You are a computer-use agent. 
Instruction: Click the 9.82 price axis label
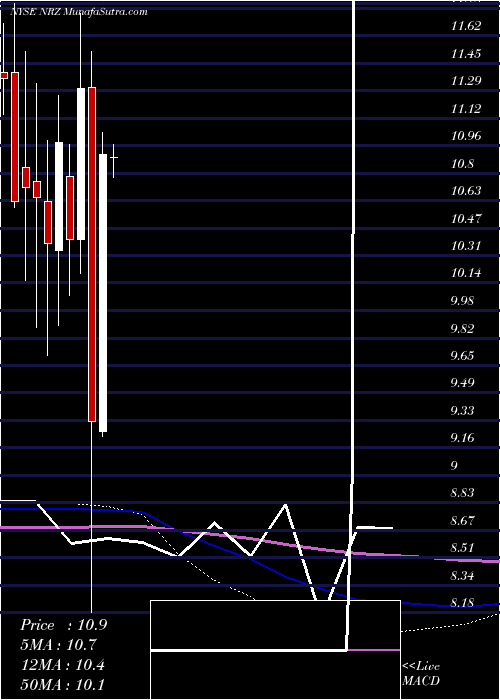(462, 329)
